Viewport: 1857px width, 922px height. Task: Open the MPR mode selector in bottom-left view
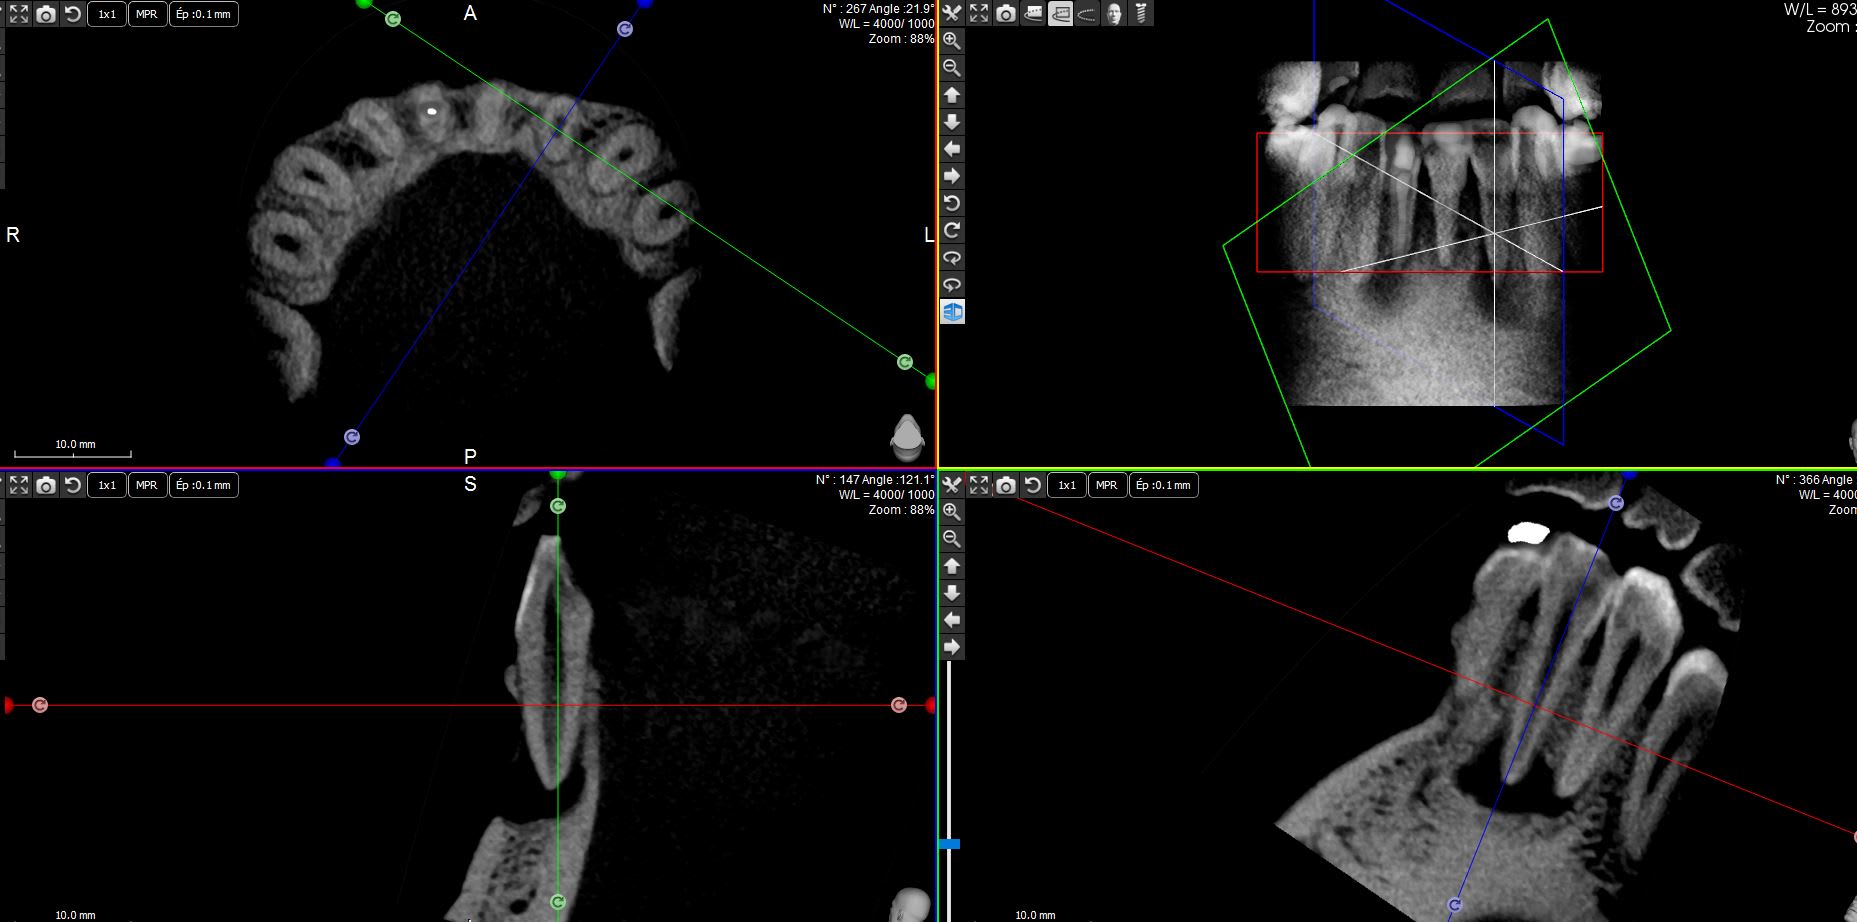[146, 485]
